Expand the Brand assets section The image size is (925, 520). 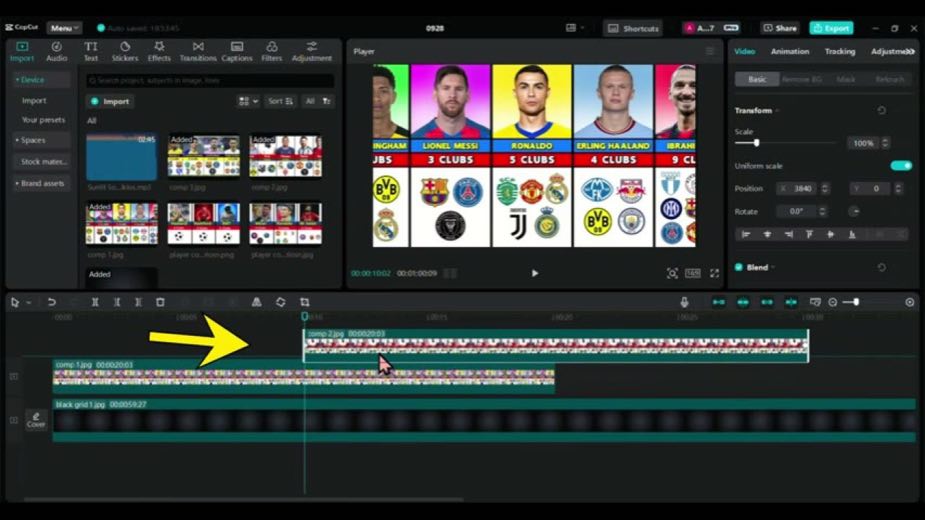coord(41,184)
